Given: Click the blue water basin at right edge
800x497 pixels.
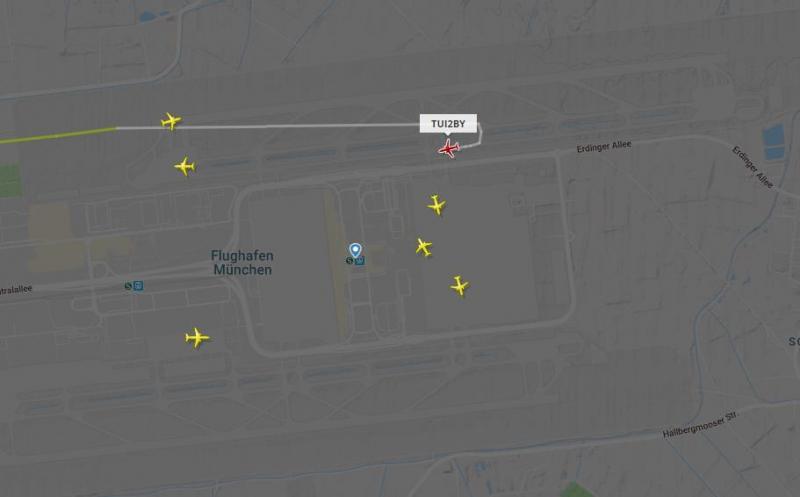Looking at the screenshot, I should [773, 141].
